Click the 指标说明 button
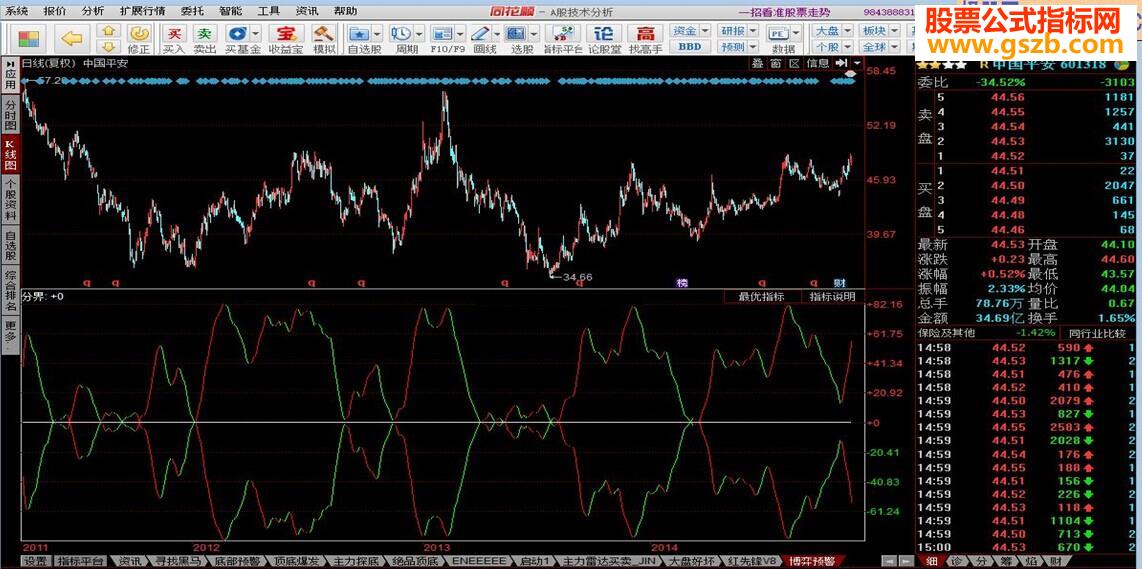The height and width of the screenshot is (569, 1142). [832, 297]
